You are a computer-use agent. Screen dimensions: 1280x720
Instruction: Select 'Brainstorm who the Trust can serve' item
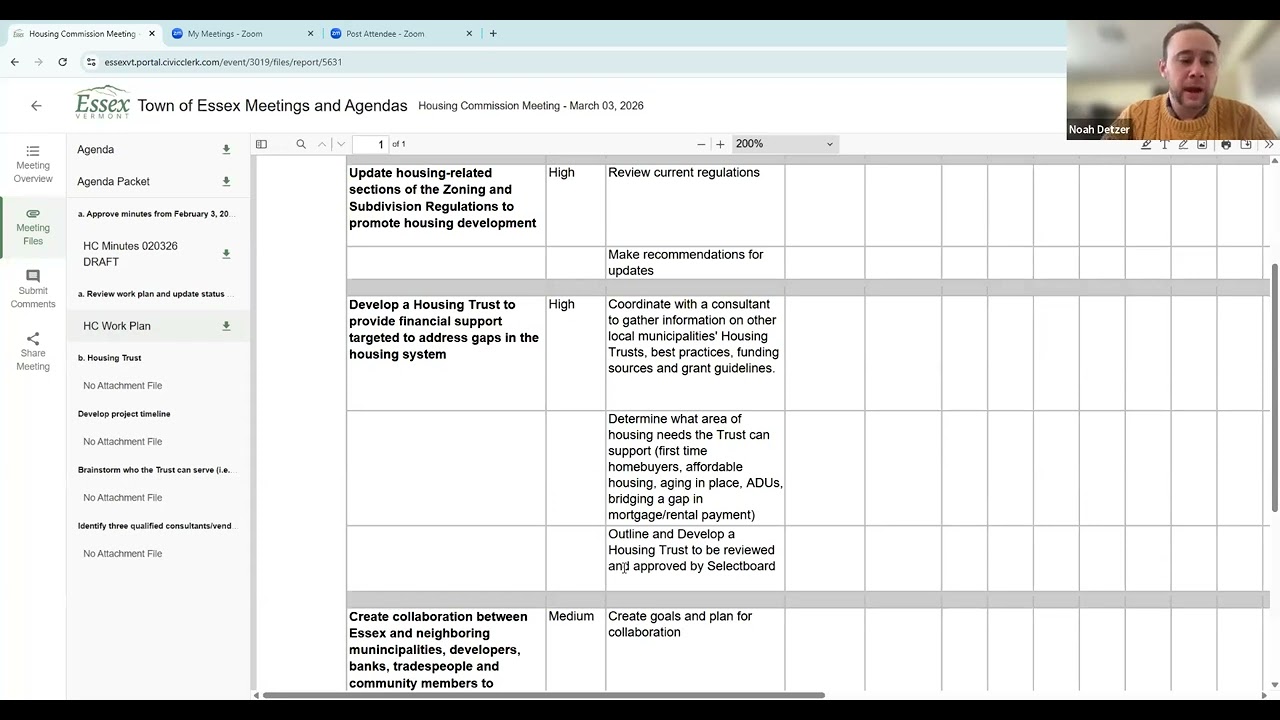click(x=154, y=470)
